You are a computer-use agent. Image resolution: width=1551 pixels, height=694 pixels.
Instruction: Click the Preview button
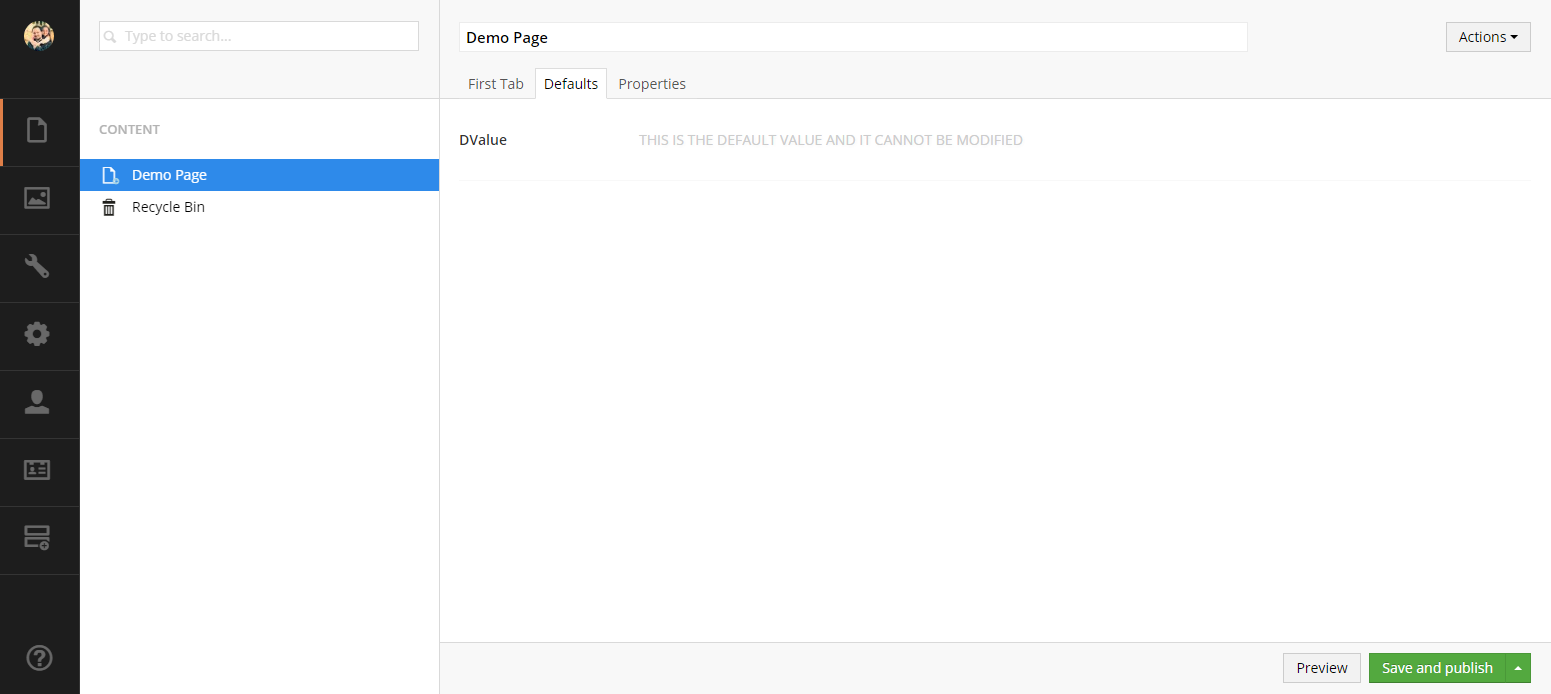click(x=1321, y=668)
